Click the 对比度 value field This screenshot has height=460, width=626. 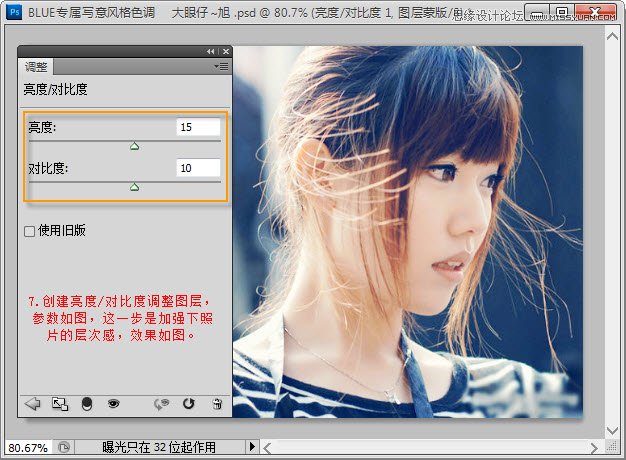(198, 167)
